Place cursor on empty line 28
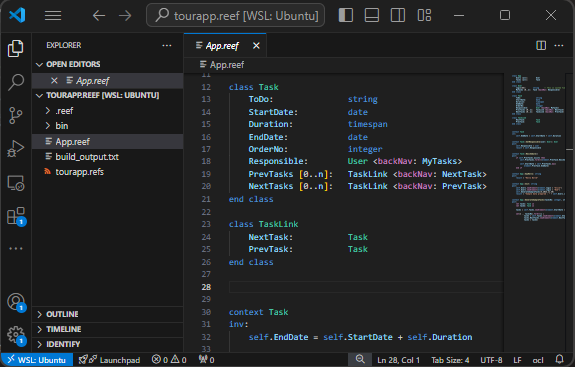Screen dimensions: 575x367 tap(365, 287)
